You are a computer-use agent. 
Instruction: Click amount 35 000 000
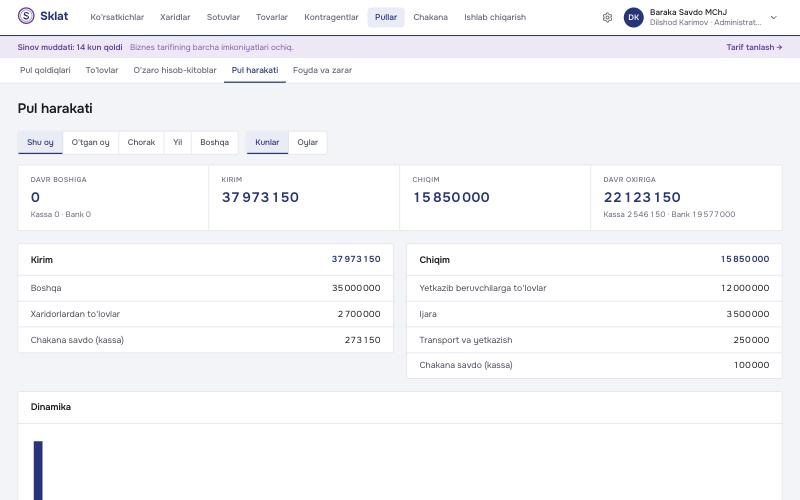pos(356,288)
